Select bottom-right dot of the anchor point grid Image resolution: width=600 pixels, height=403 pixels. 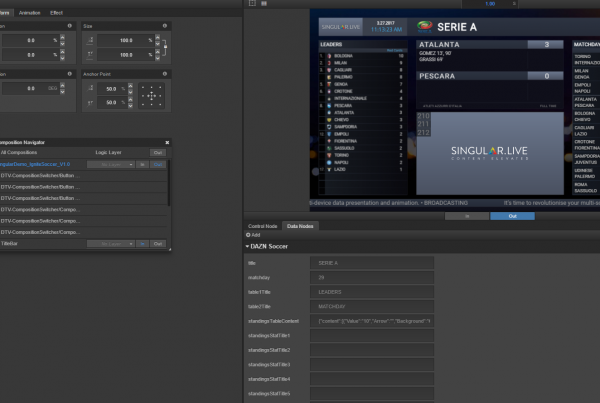tap(160, 104)
